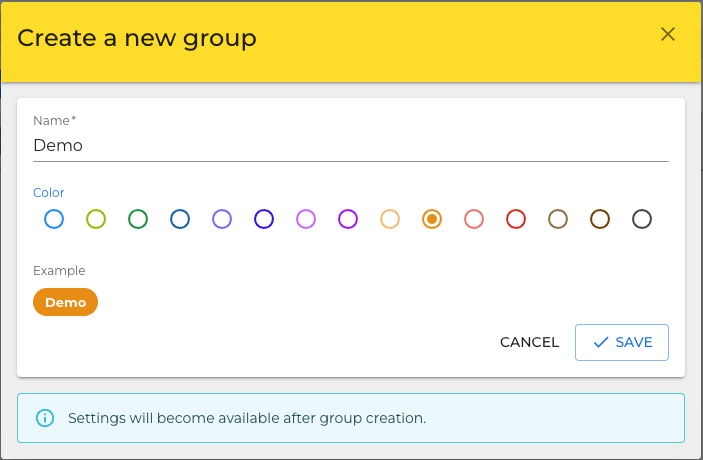Select the light blue color option
The width and height of the screenshot is (703, 460).
[54, 219]
